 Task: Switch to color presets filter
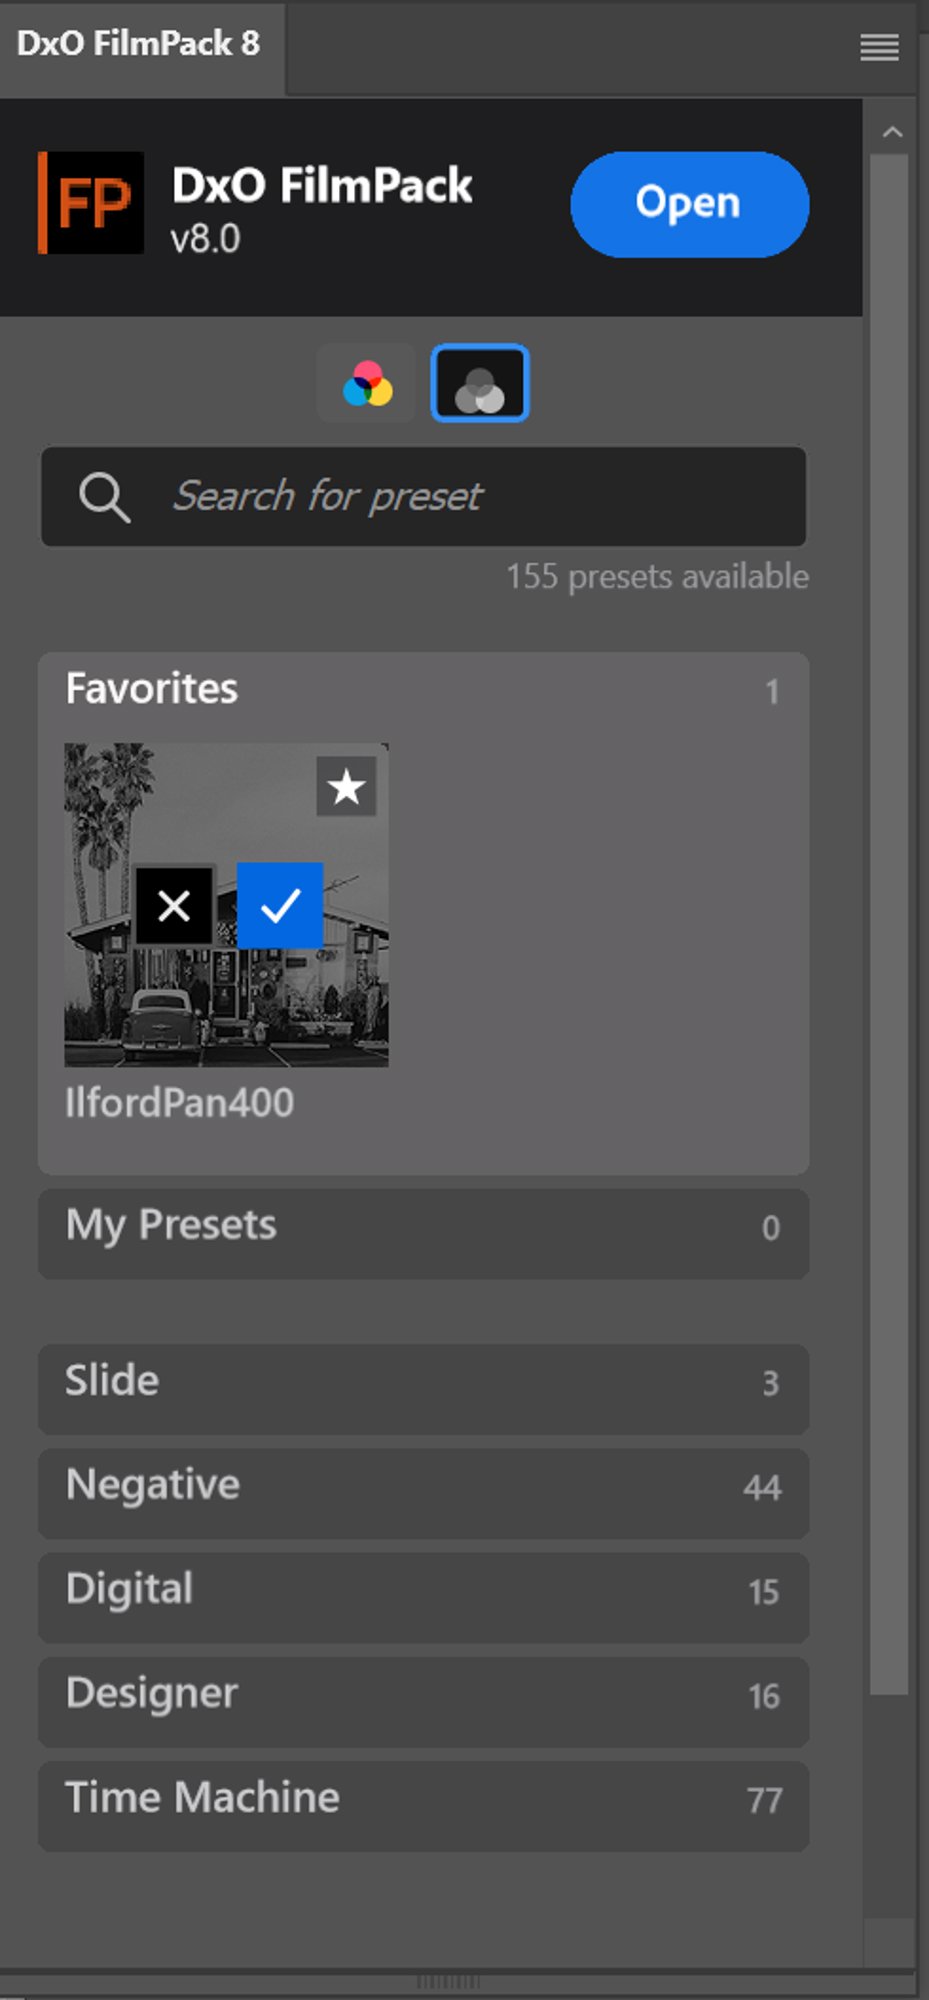coord(367,384)
